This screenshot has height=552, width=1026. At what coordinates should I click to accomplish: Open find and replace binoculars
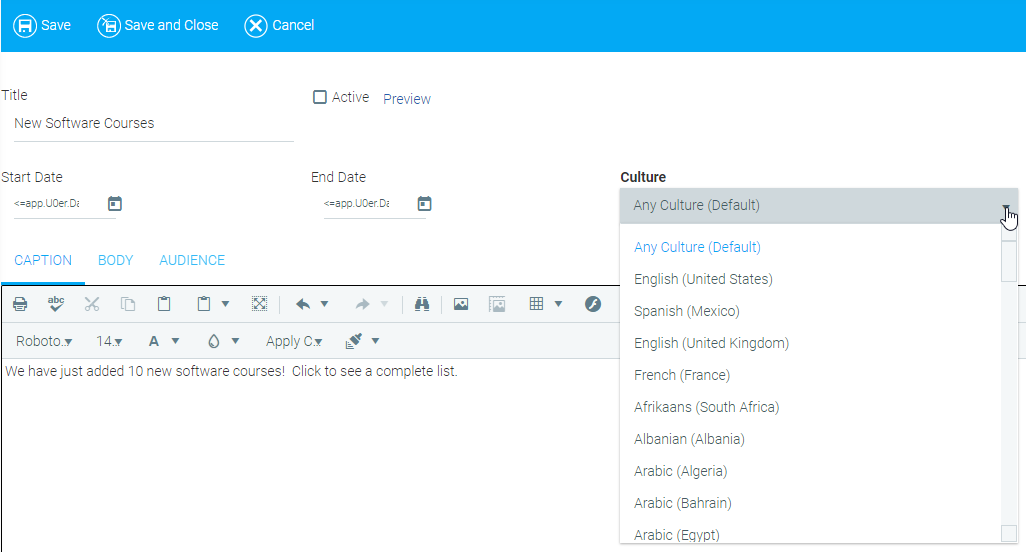click(x=422, y=304)
